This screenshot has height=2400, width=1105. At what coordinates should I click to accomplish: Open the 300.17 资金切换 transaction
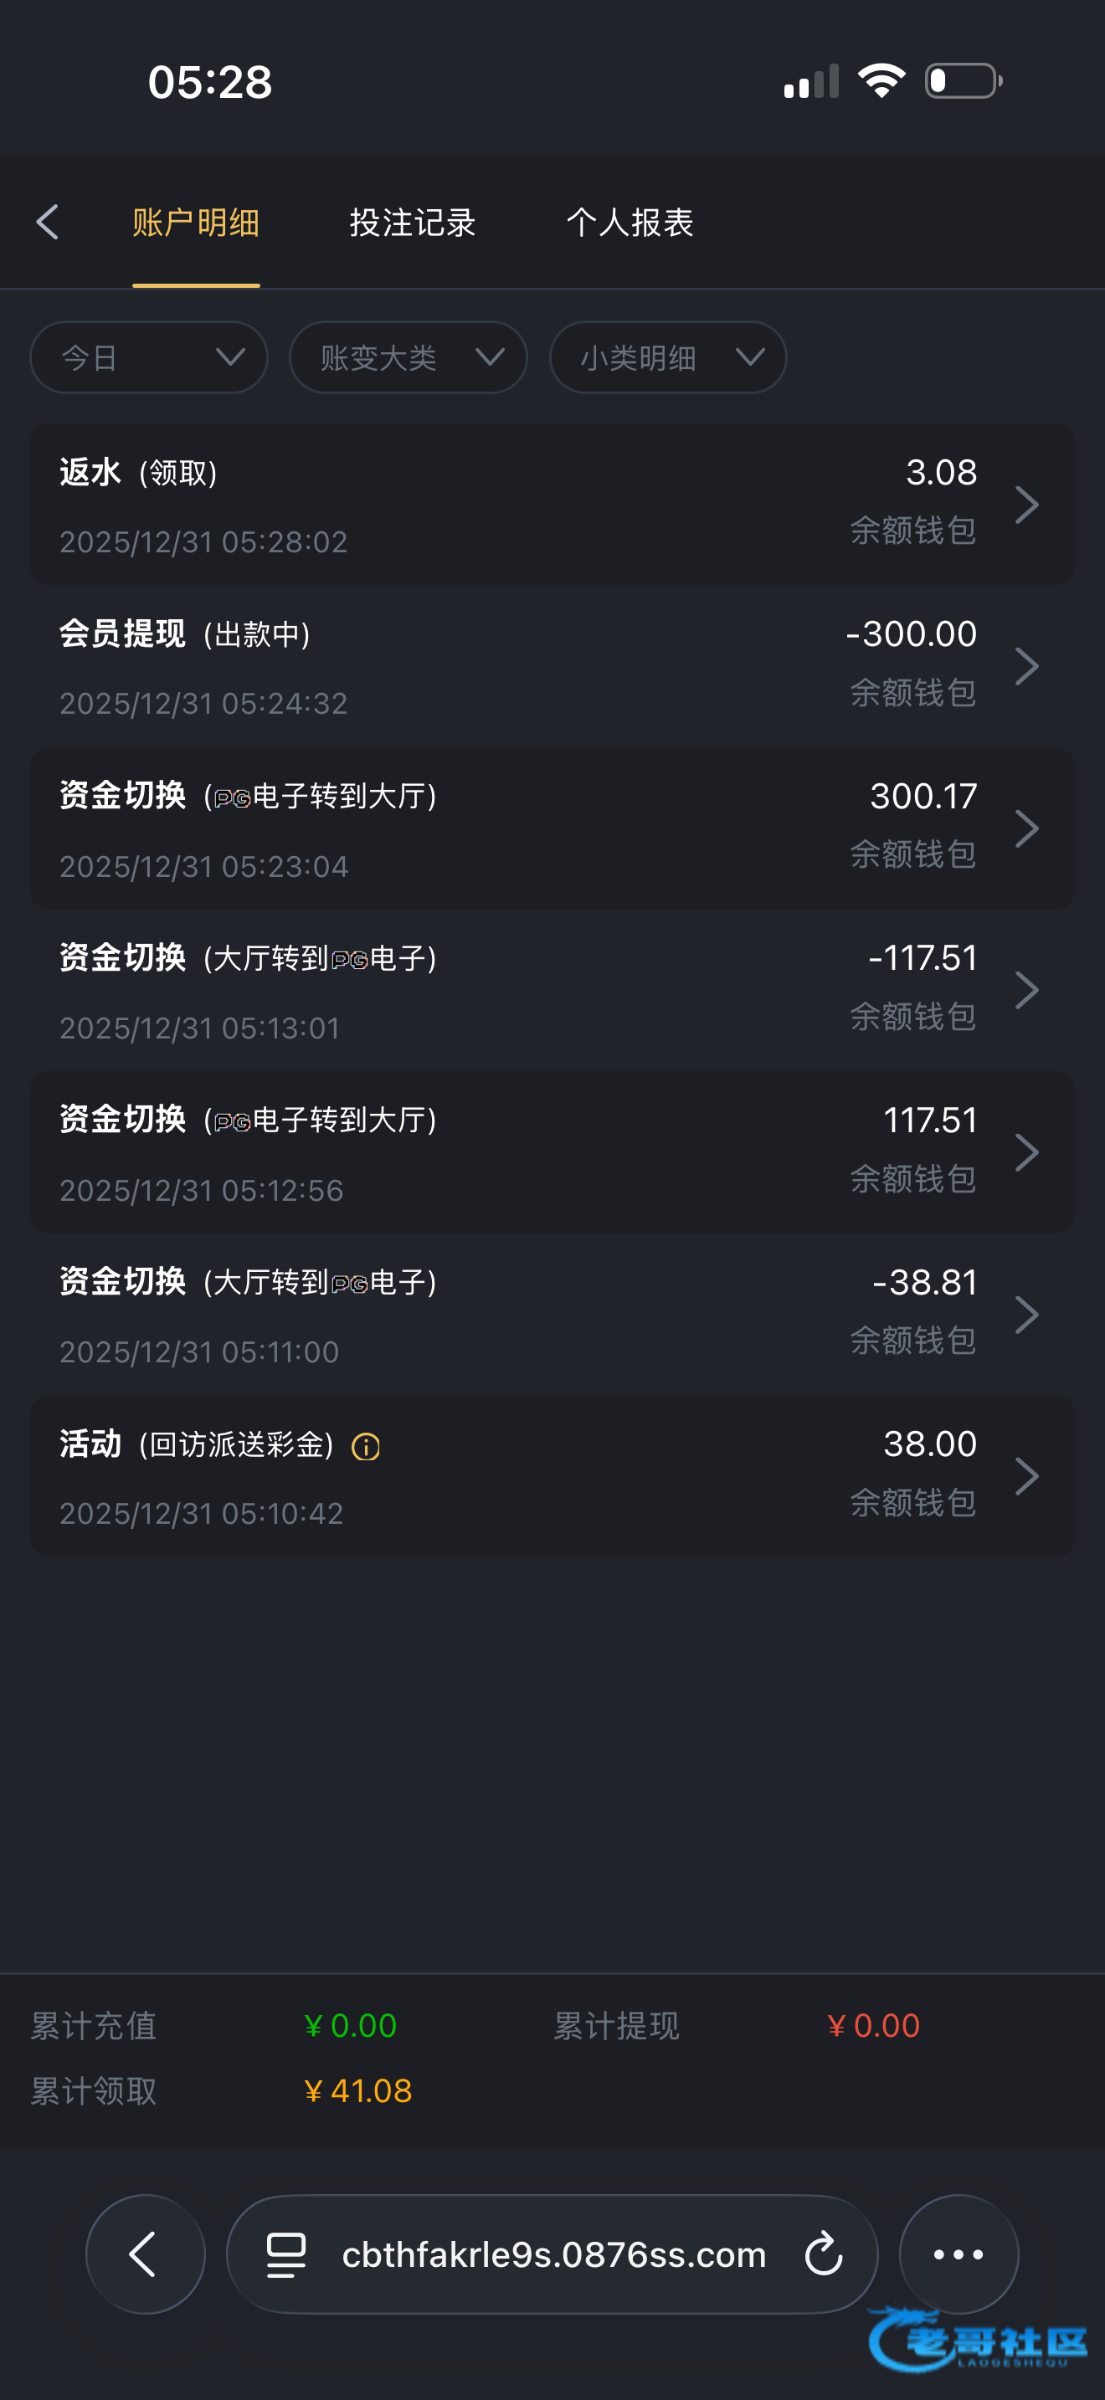(552, 829)
